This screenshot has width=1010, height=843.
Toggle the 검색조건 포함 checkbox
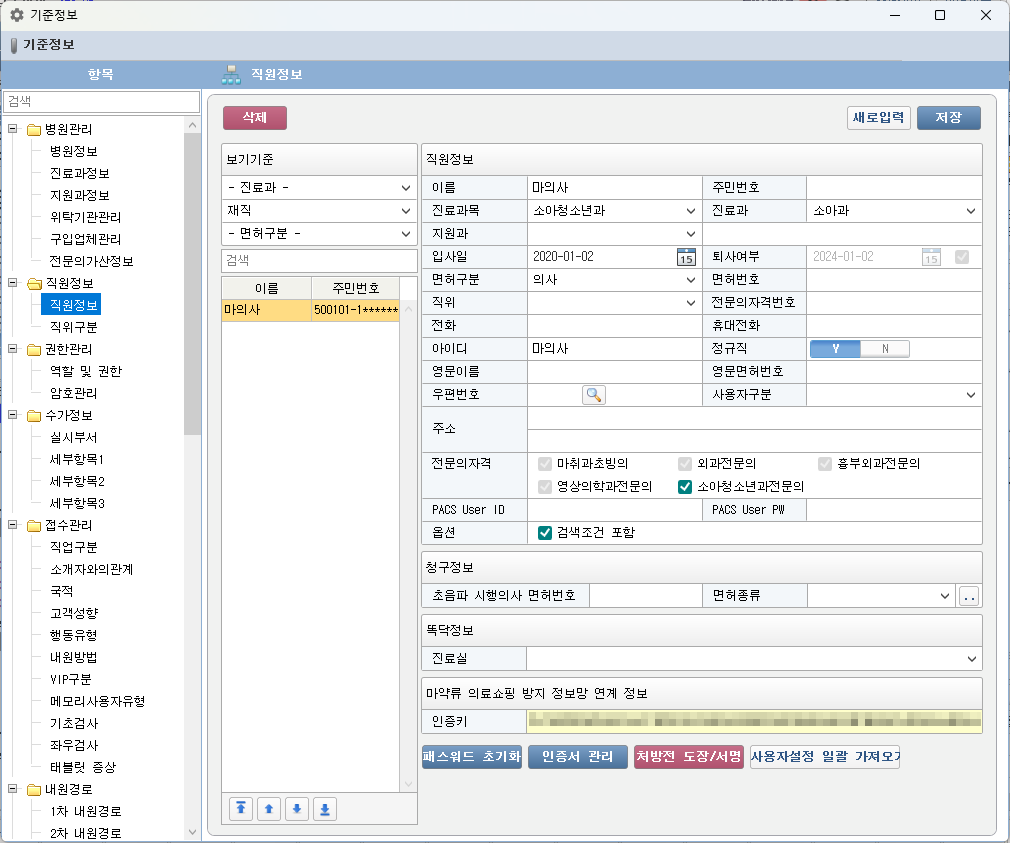click(x=545, y=533)
